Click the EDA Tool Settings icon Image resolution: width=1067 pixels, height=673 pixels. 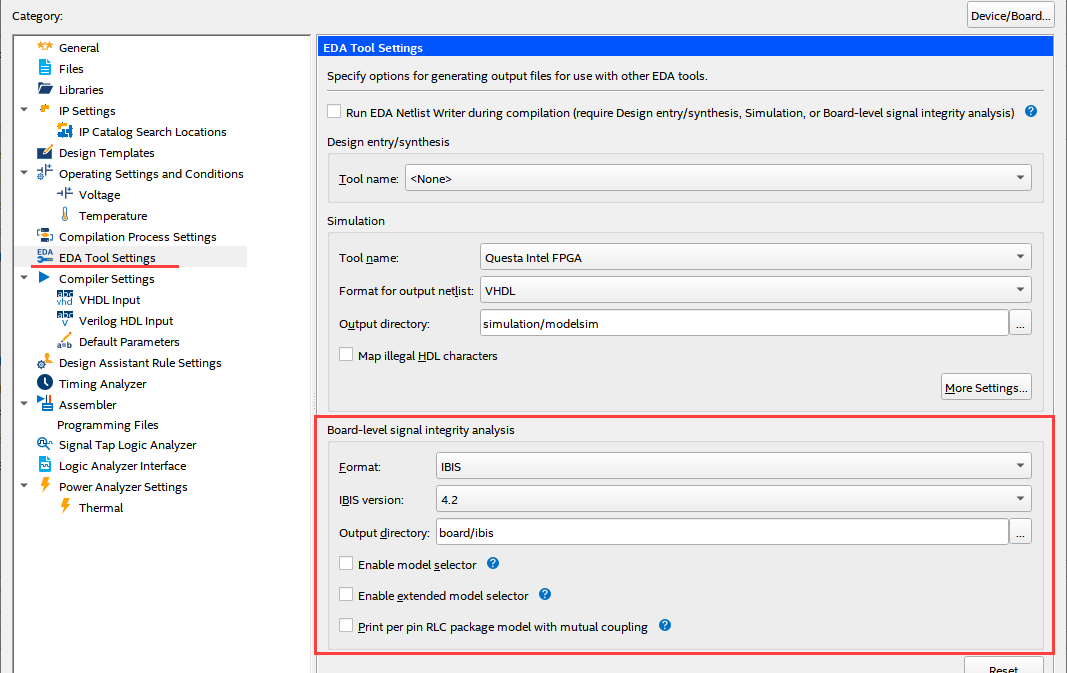coord(45,256)
